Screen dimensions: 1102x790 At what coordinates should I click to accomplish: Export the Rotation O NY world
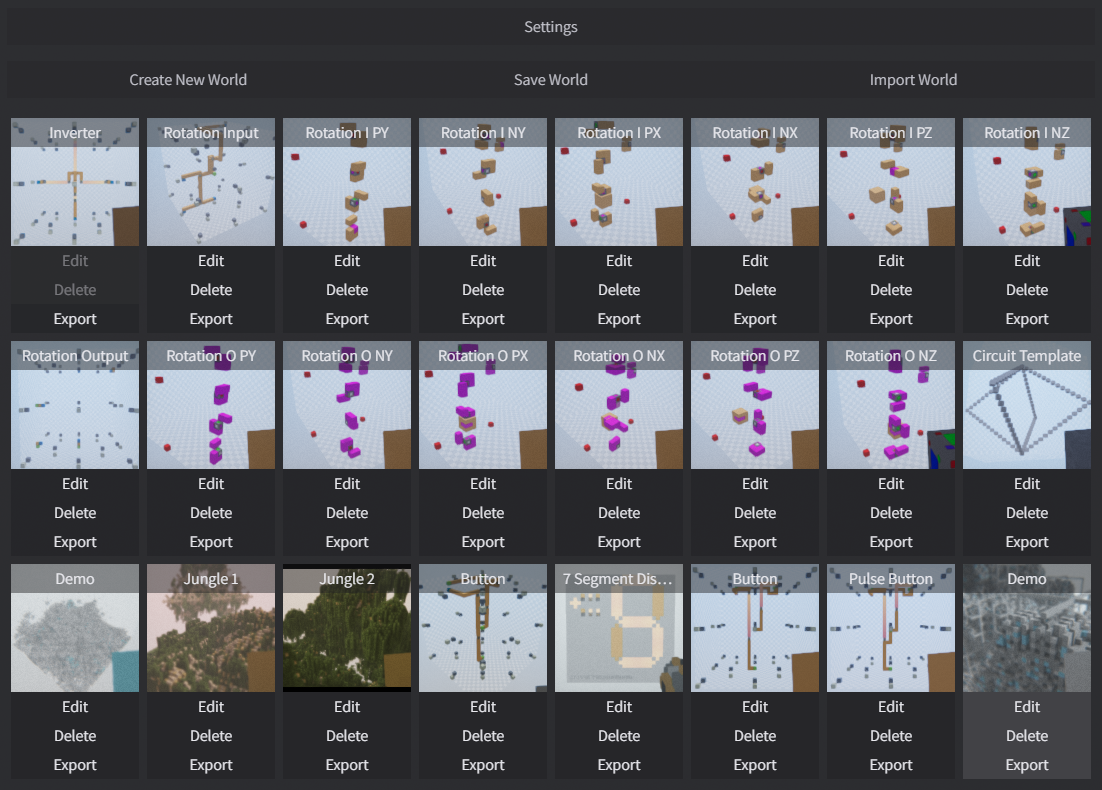pyautogui.click(x=346, y=541)
